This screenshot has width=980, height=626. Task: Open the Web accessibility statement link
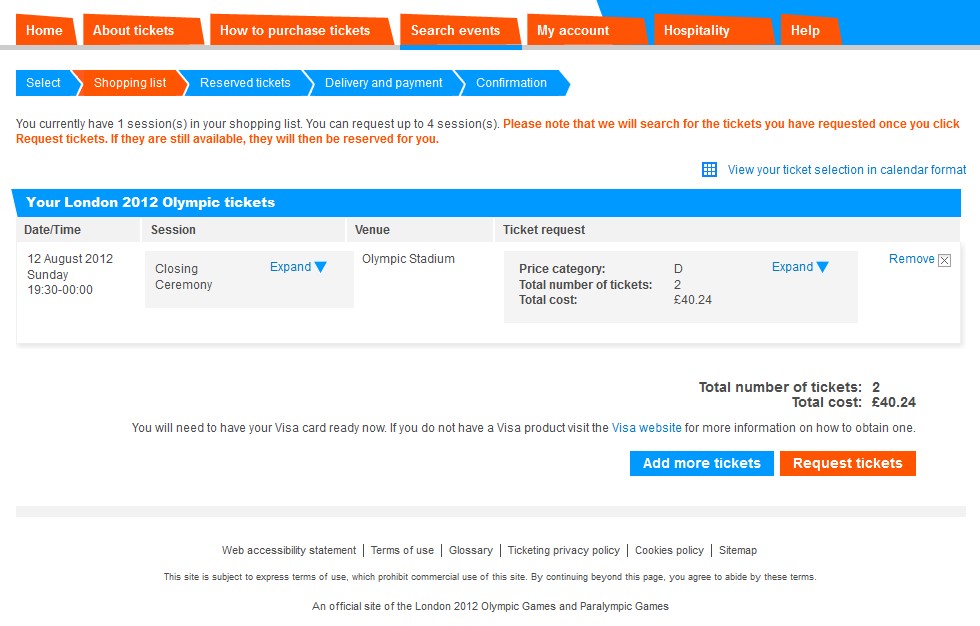click(289, 550)
